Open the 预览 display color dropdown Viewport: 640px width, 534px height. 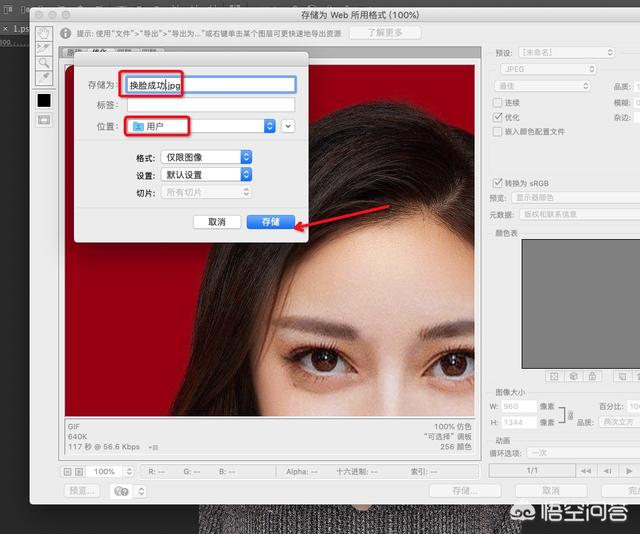(576, 198)
